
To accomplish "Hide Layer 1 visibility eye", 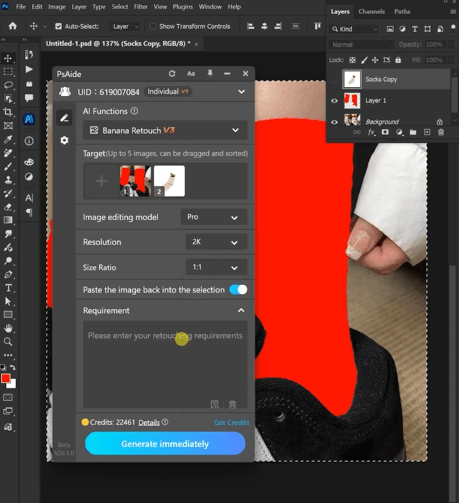I will (334, 101).
